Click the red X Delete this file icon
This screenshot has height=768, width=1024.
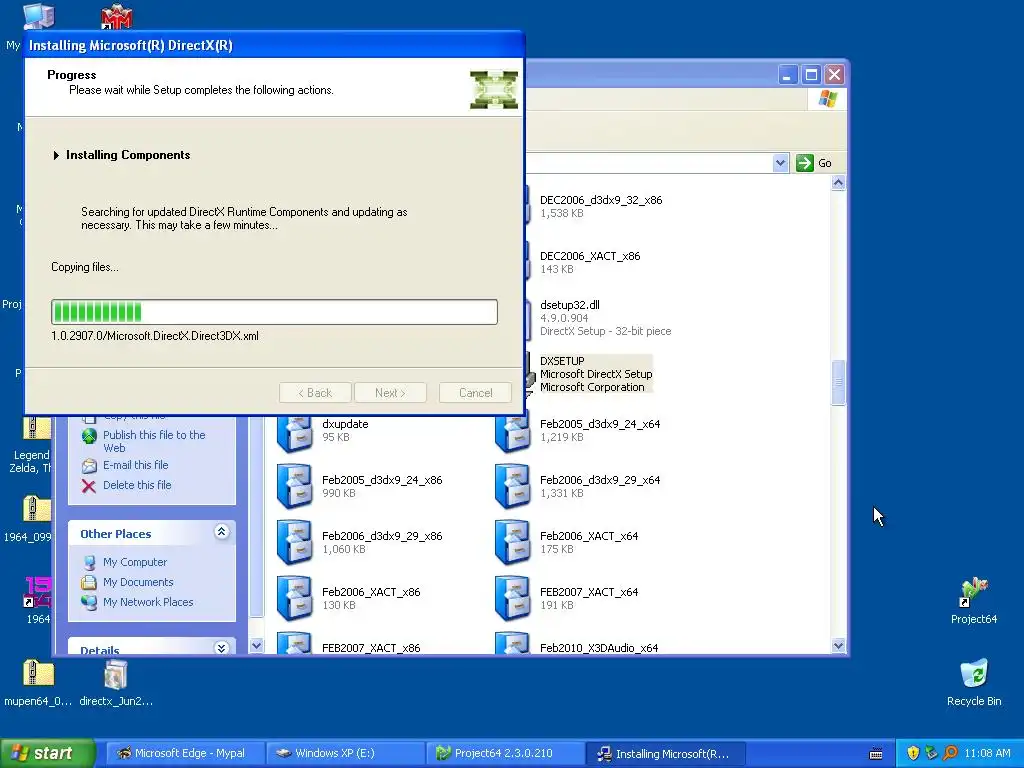pyautogui.click(x=89, y=485)
